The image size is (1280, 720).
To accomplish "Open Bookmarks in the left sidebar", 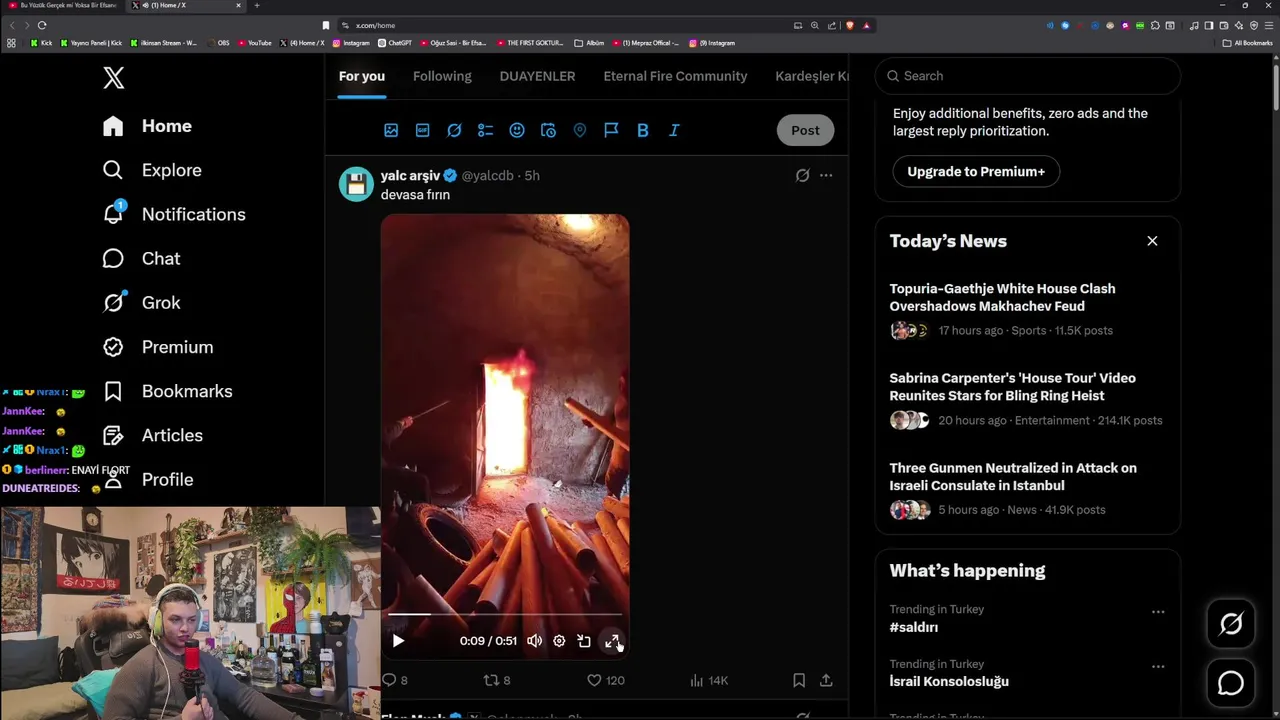I will (x=167, y=391).
